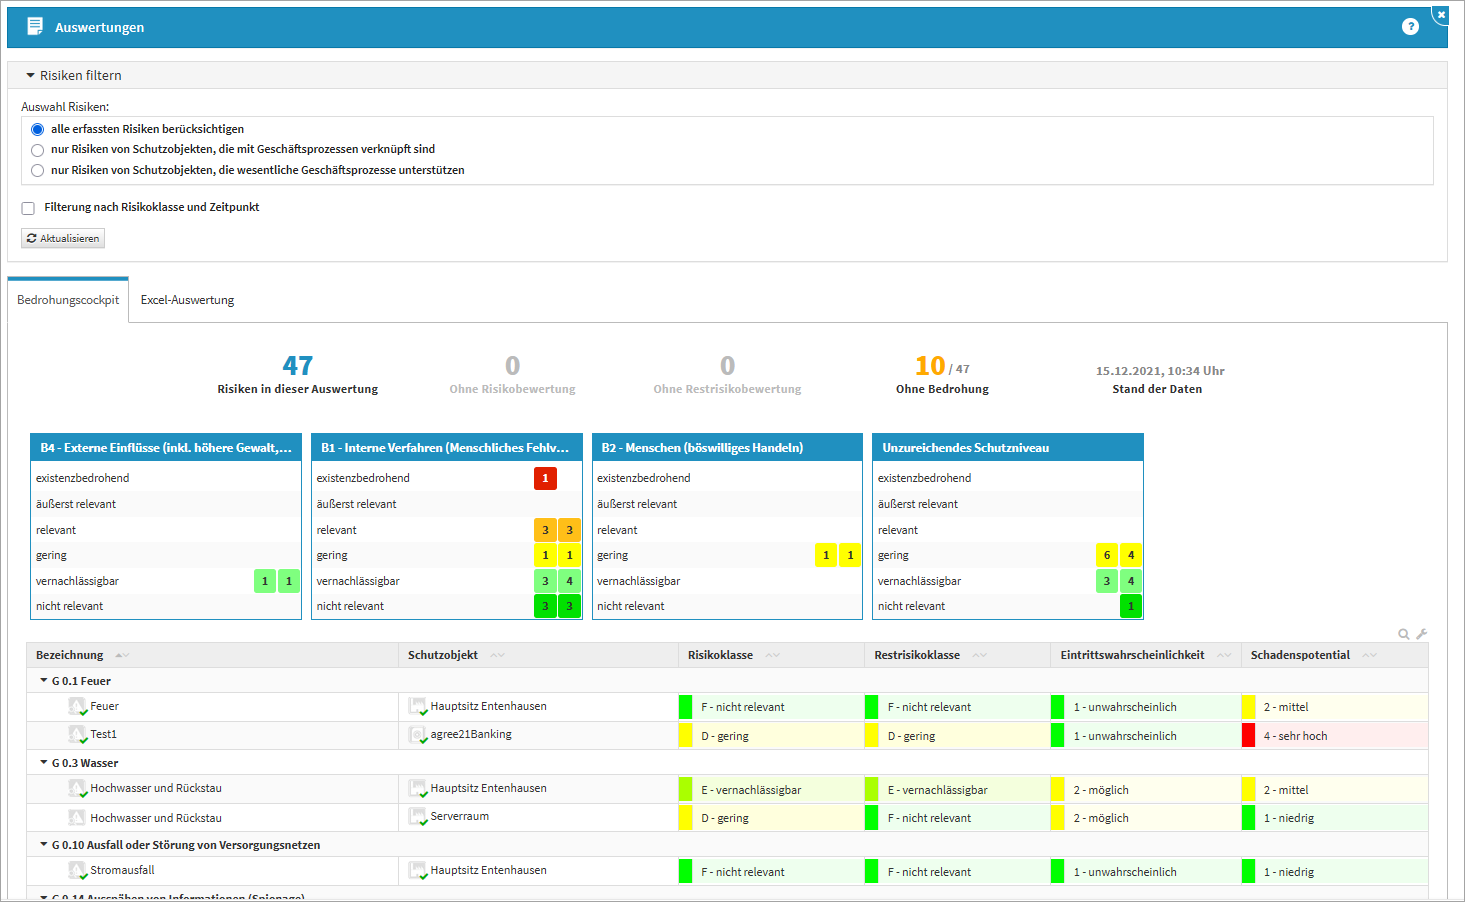
Task: Click the help question mark icon
Action: pyautogui.click(x=1410, y=27)
